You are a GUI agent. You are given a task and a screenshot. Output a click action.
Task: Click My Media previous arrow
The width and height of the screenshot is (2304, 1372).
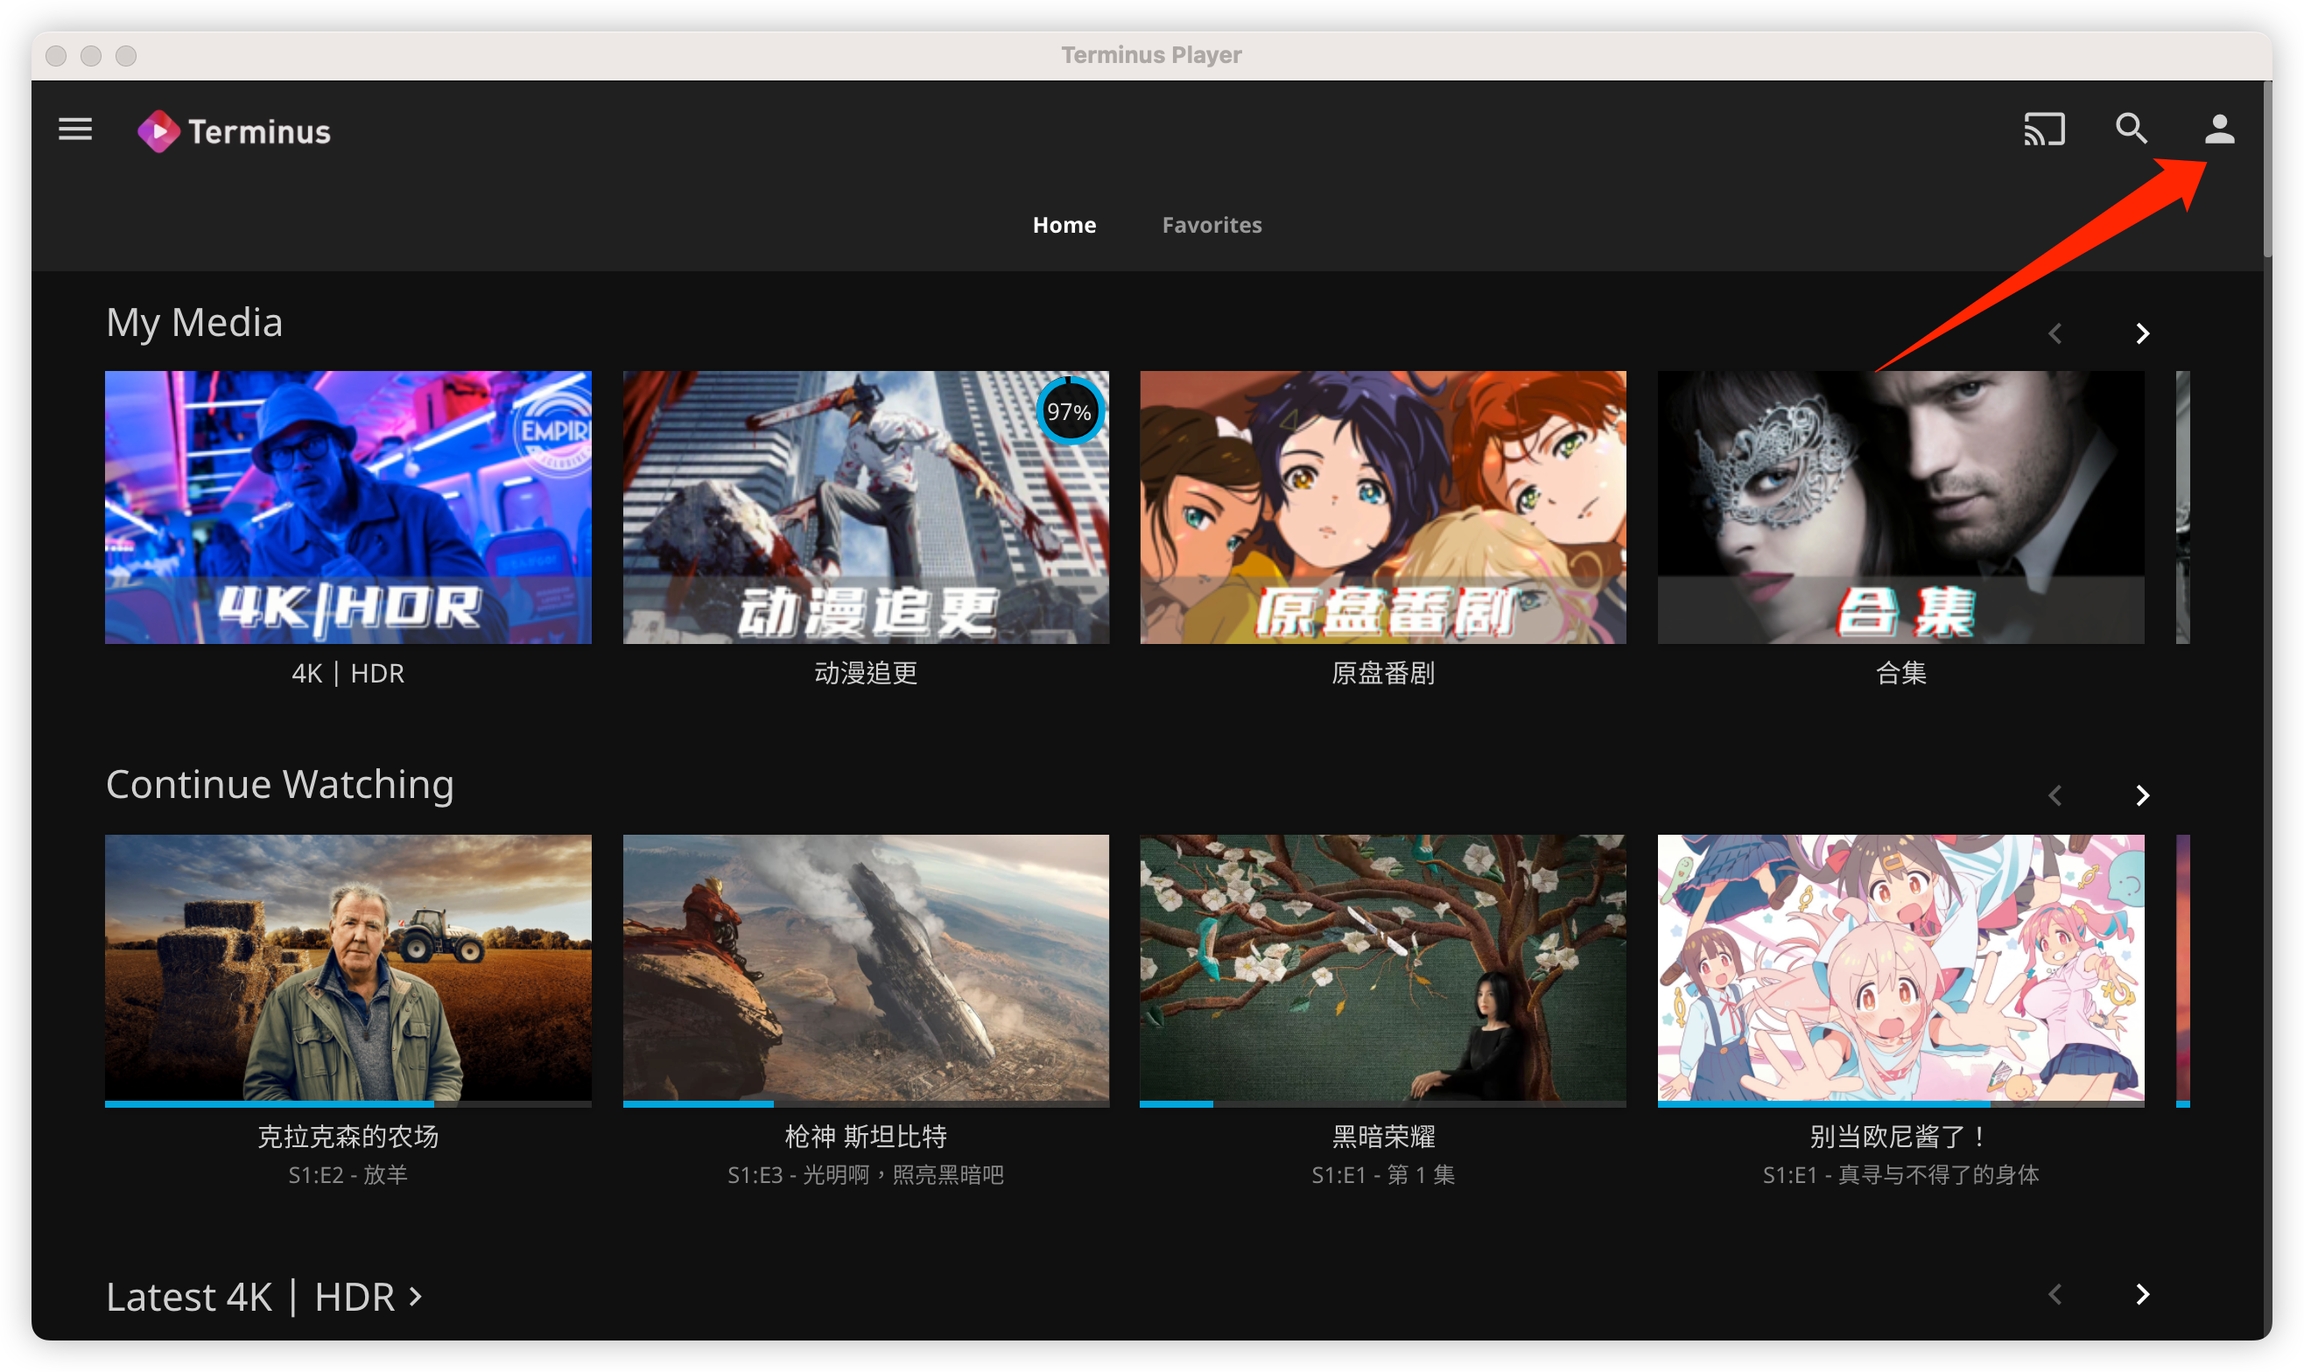2055,334
